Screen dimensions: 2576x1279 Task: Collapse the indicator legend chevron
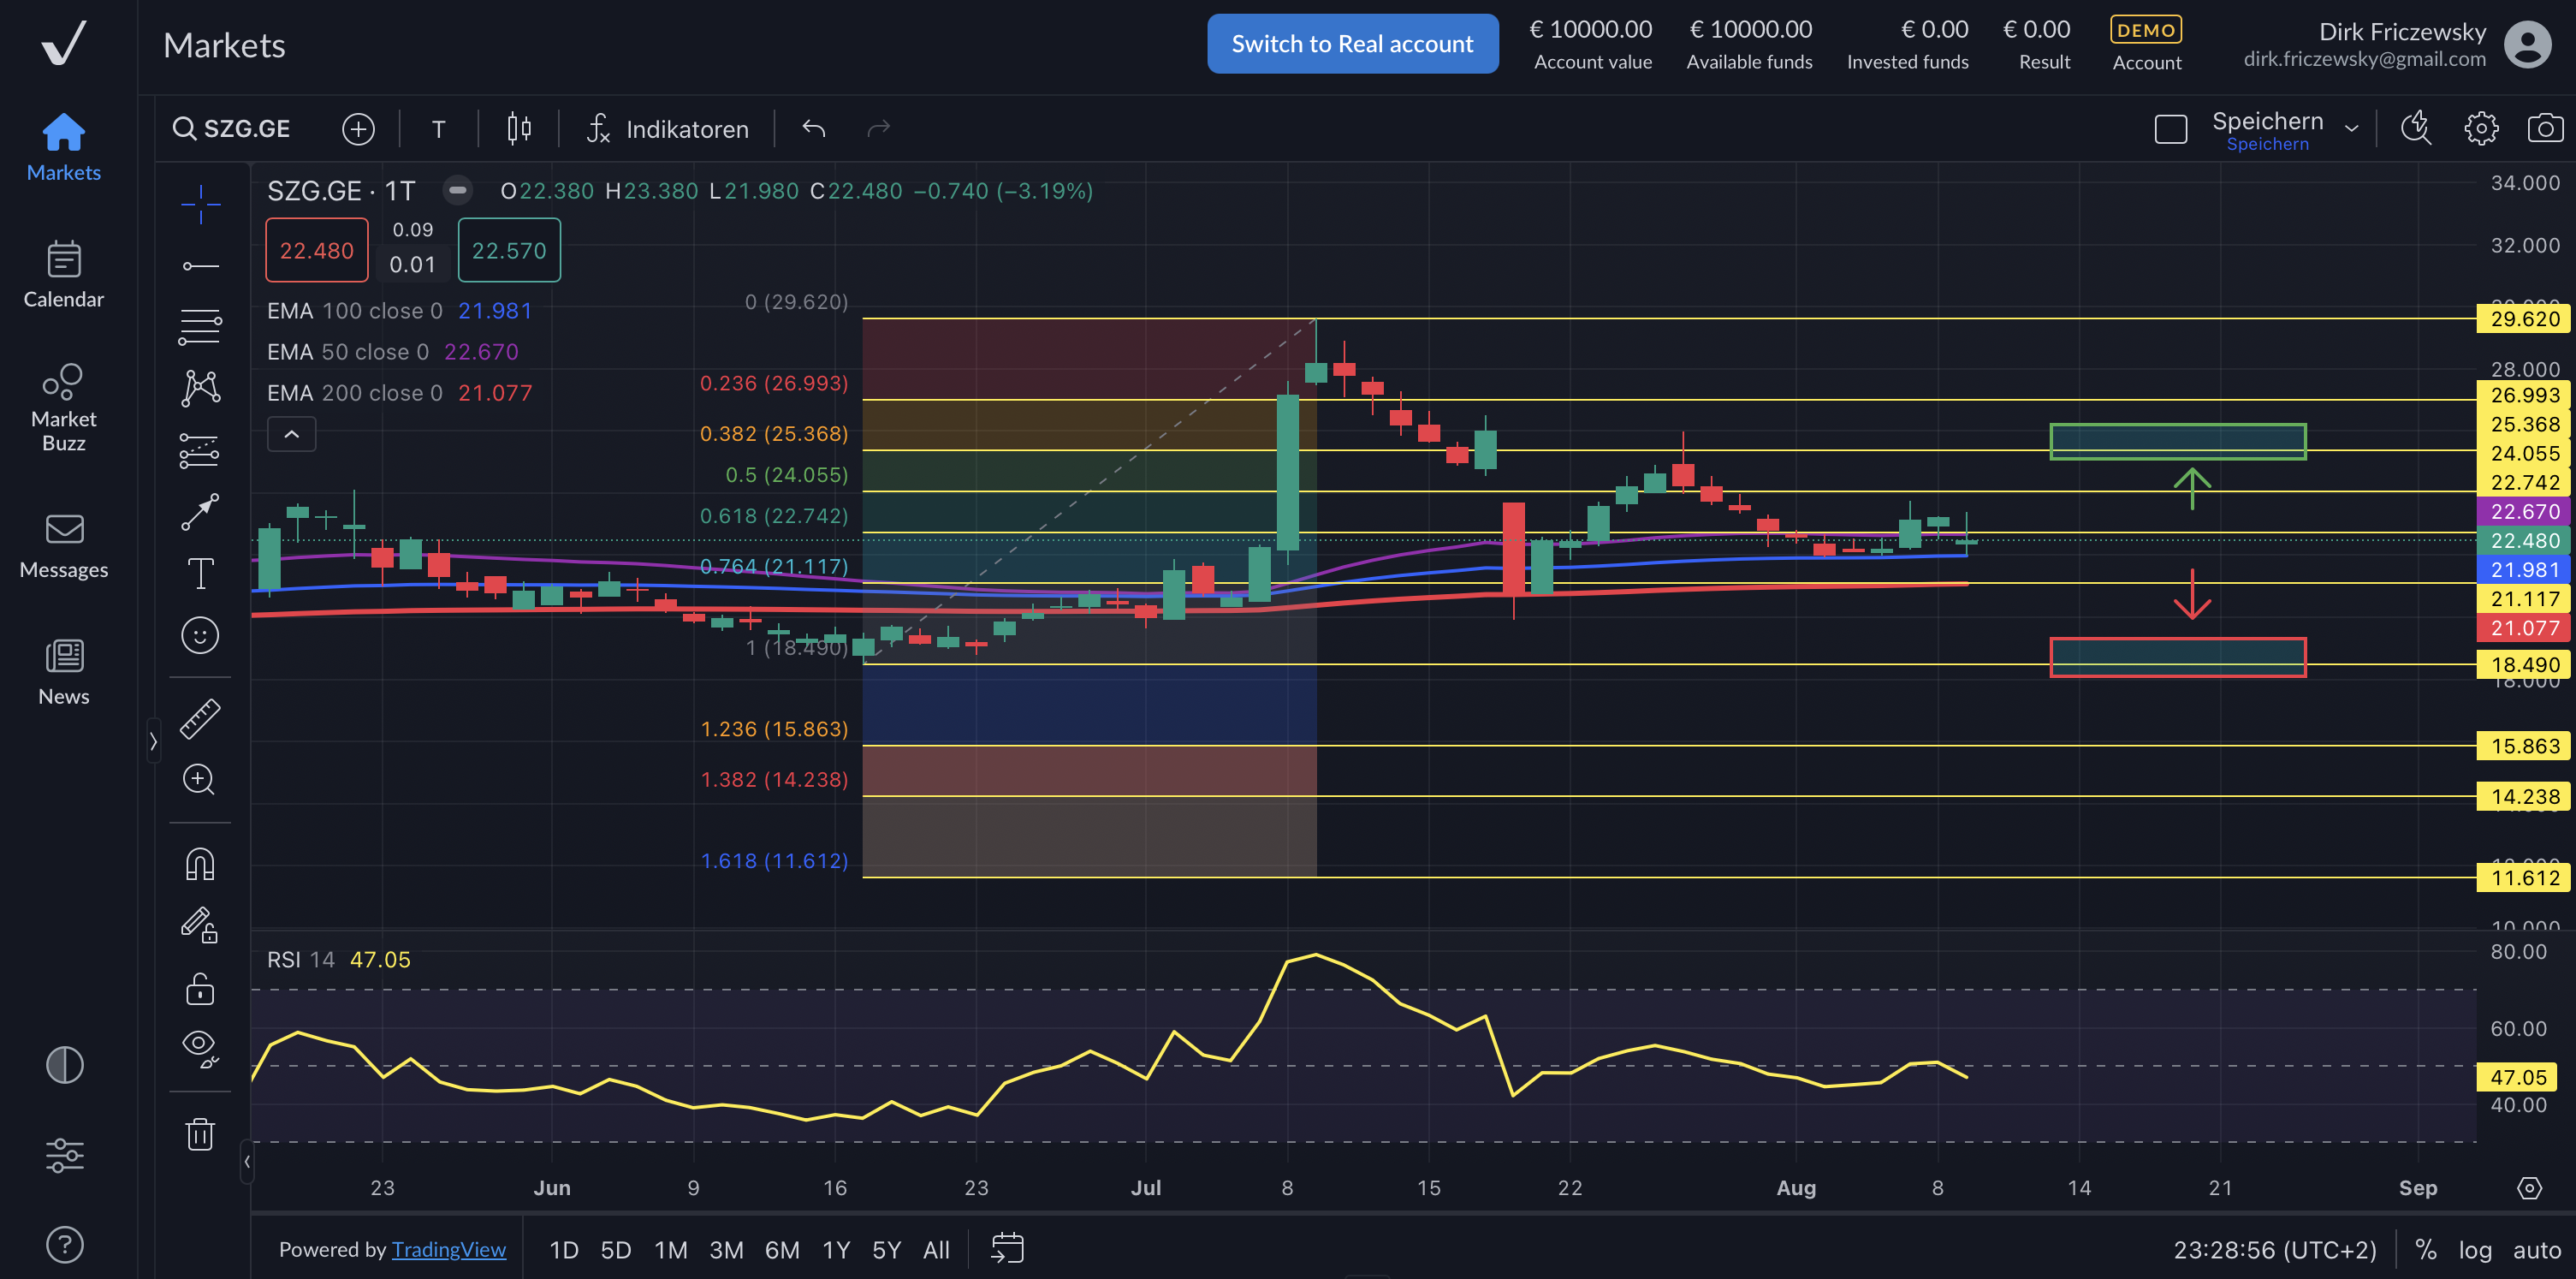tap(291, 434)
